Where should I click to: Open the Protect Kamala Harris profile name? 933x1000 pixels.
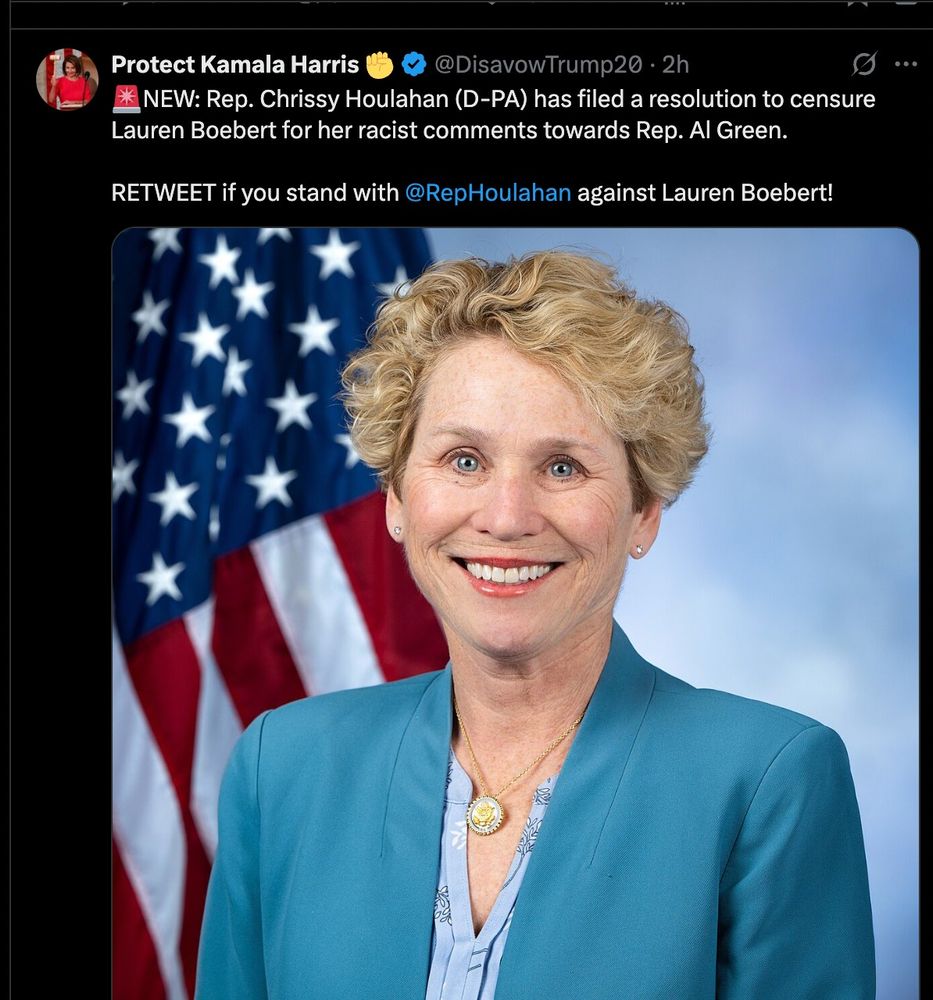pyautogui.click(x=235, y=64)
